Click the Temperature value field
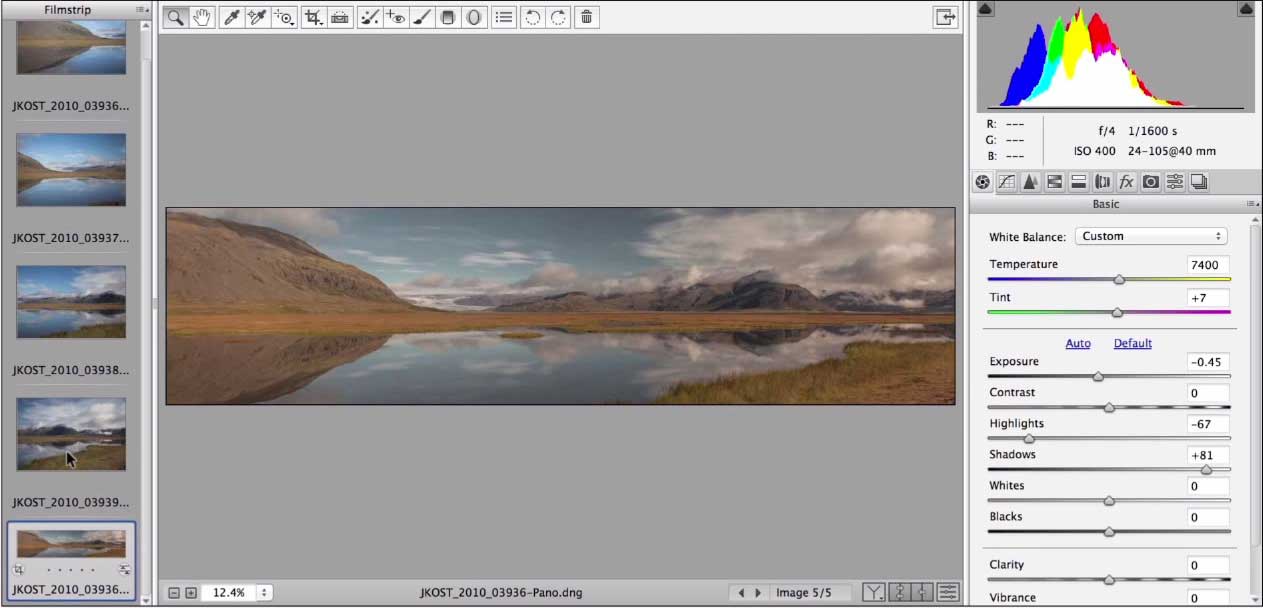Viewport: 1263px width, 608px height. 1208,265
